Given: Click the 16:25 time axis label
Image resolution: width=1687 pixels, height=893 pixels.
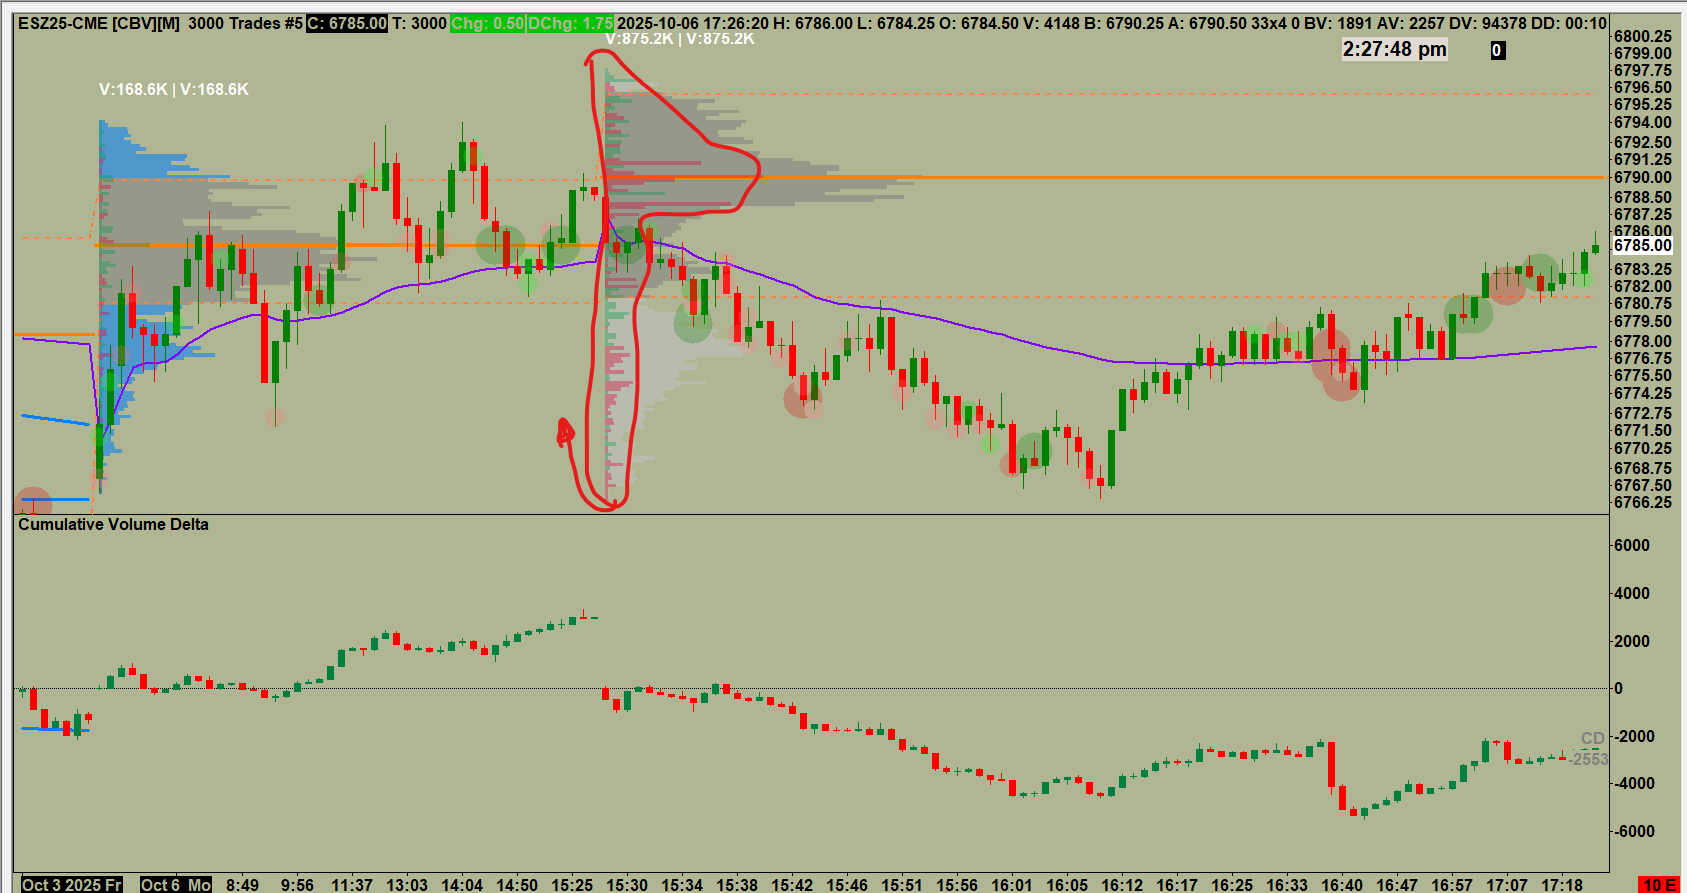Looking at the screenshot, I should [1232, 885].
